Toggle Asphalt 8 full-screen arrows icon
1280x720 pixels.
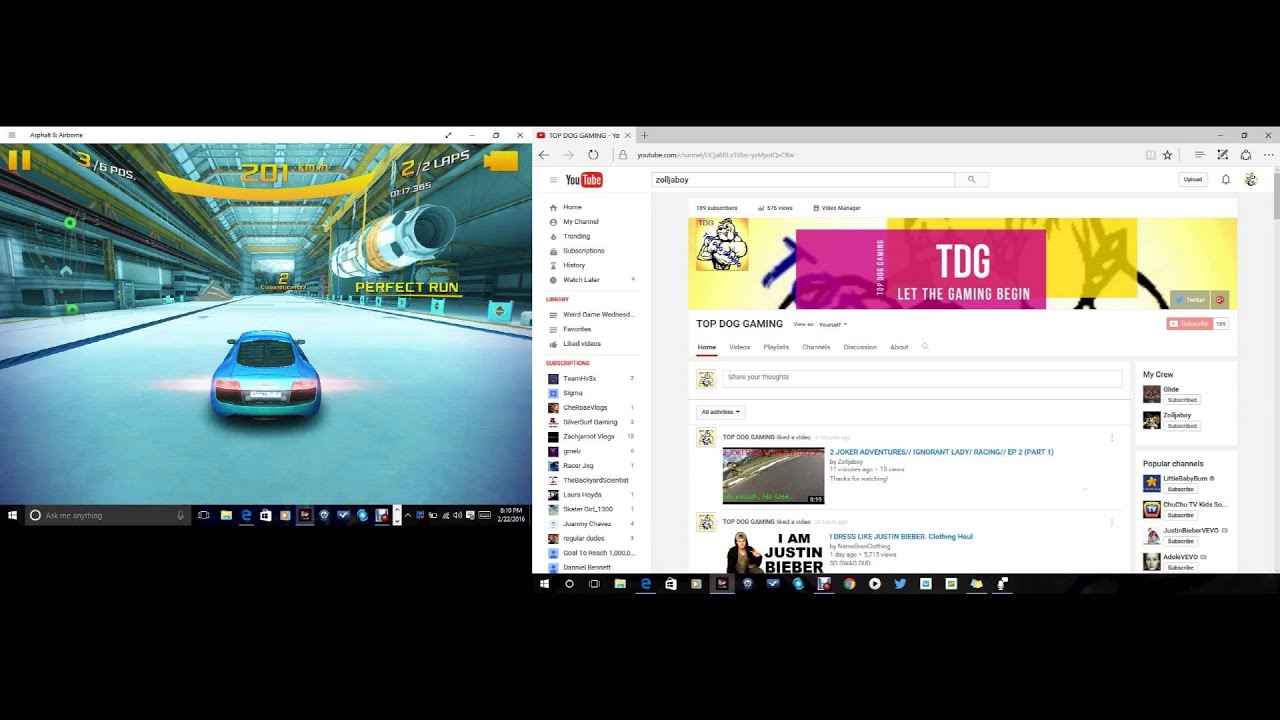tap(448, 135)
